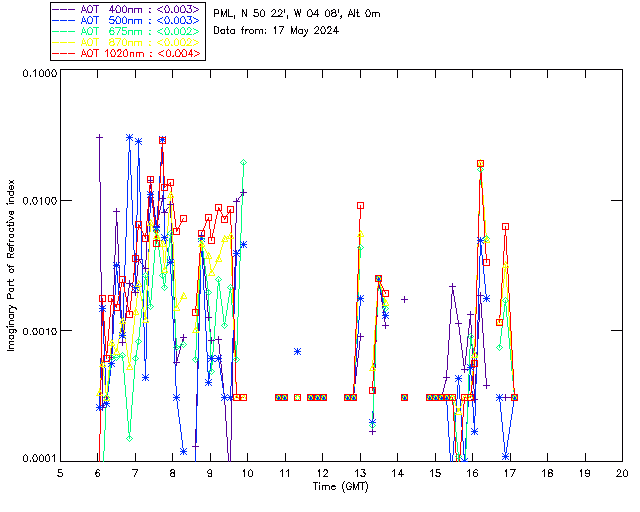Click the green diamond low point near time 6.9

(129, 439)
